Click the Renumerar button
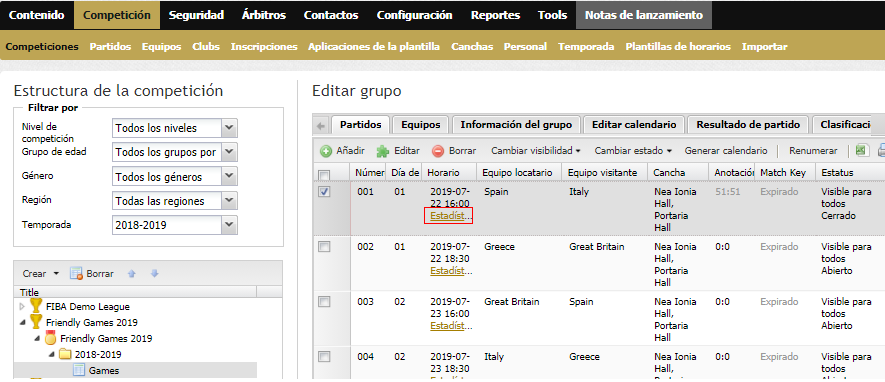Image resolution: width=885 pixels, height=382 pixels. pos(813,151)
